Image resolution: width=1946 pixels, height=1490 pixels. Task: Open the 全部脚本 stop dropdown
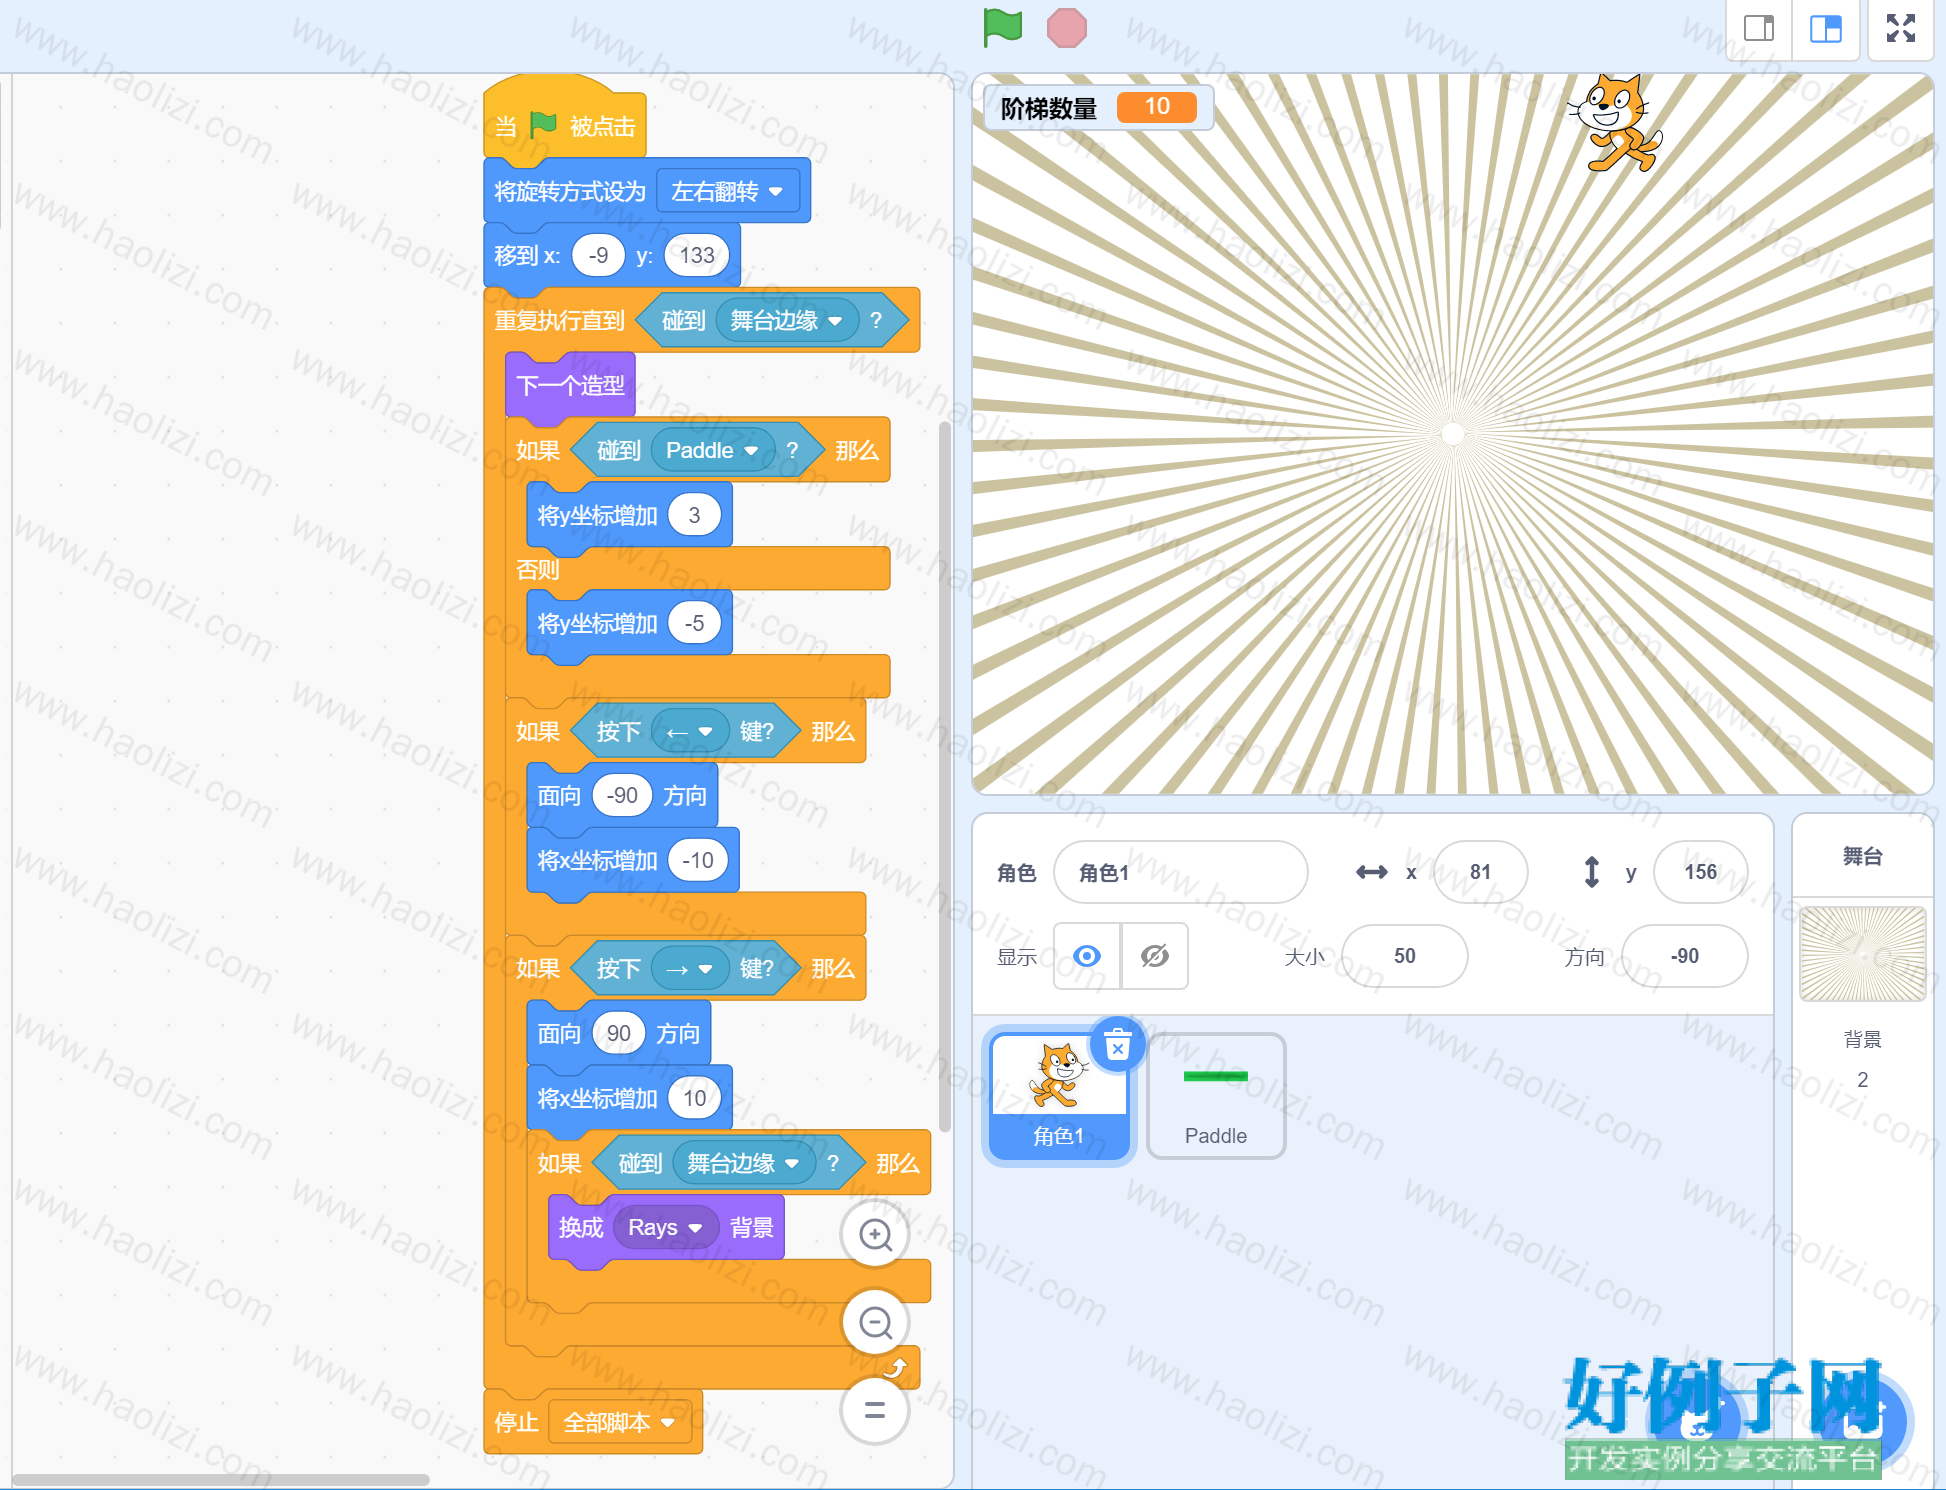[619, 1422]
